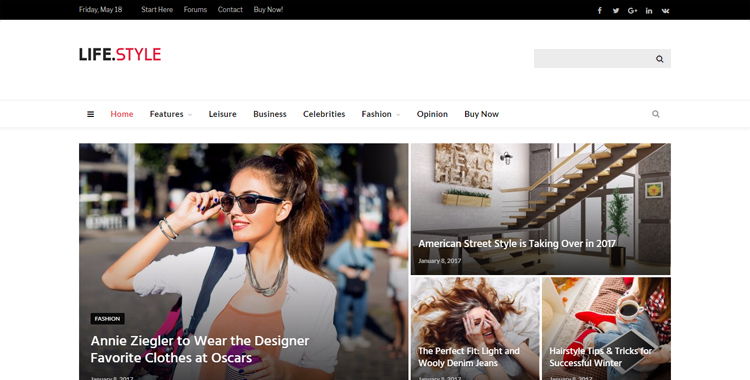Select the Features menu item

point(166,114)
